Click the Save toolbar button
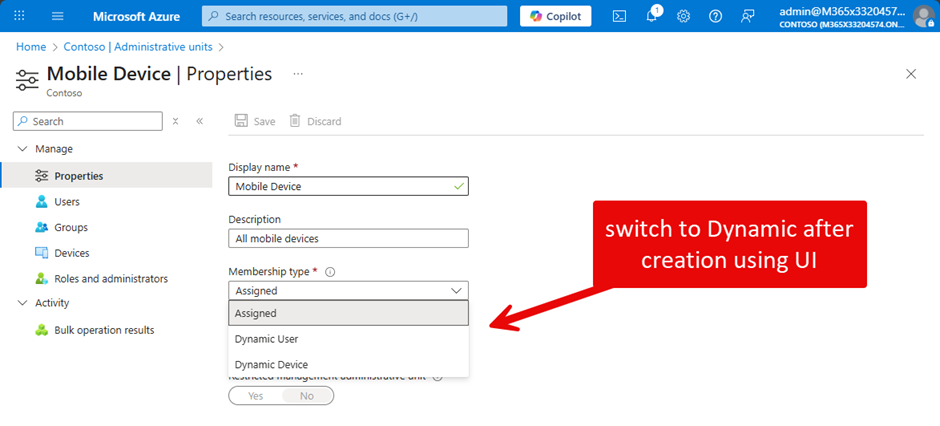 point(255,121)
